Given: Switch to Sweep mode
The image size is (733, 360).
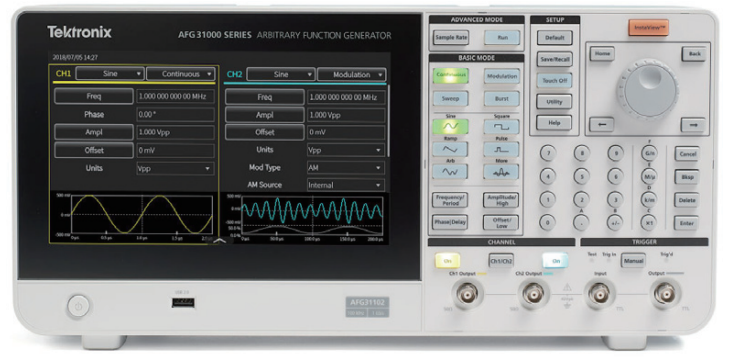Looking at the screenshot, I should coord(450,99).
